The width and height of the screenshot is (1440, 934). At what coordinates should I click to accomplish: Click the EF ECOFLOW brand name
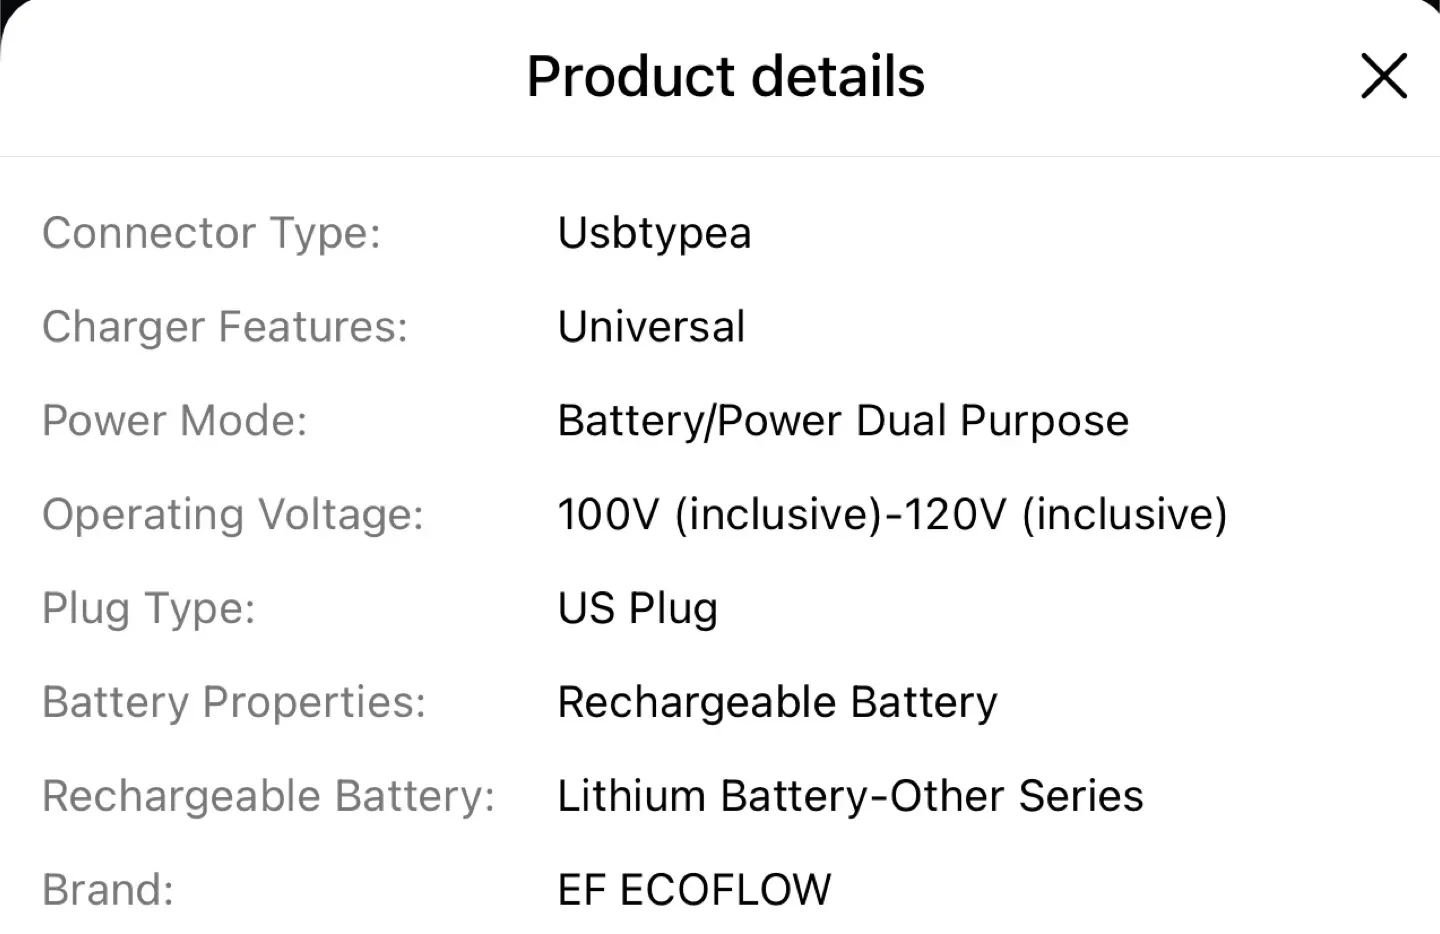[x=694, y=889]
